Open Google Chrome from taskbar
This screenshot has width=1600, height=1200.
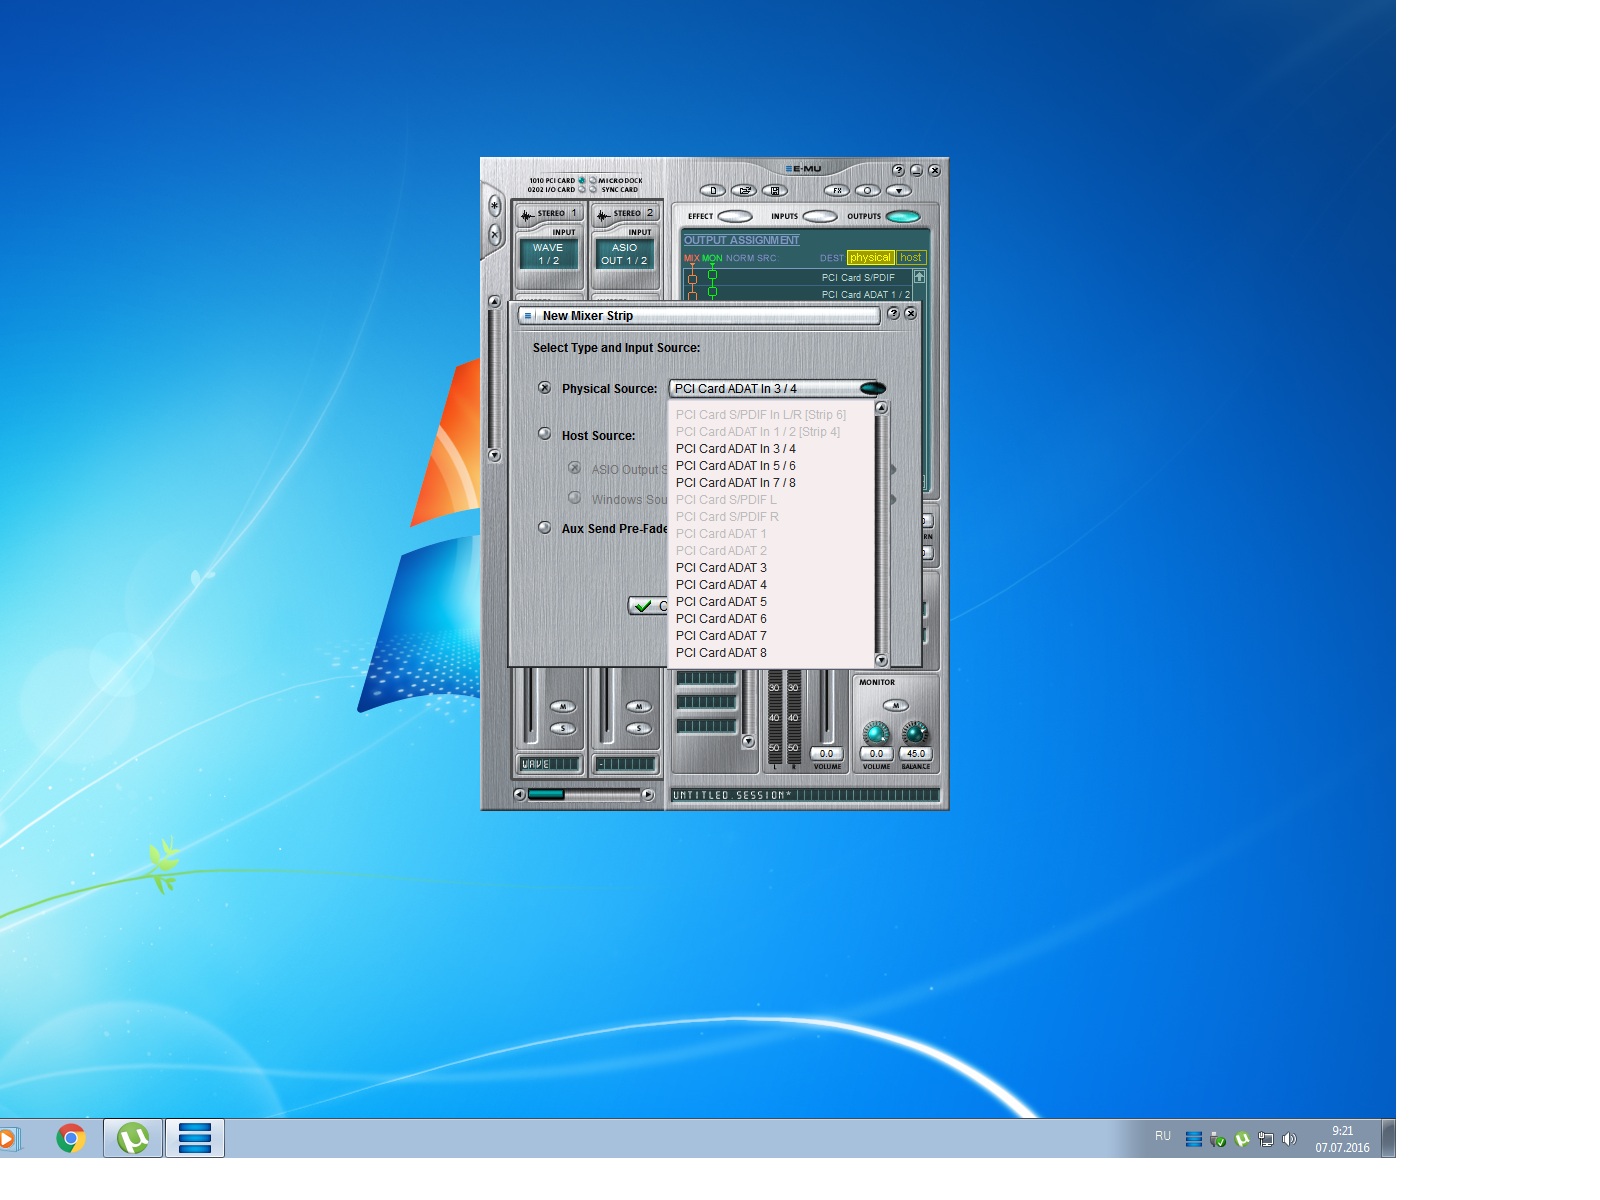[x=70, y=1138]
